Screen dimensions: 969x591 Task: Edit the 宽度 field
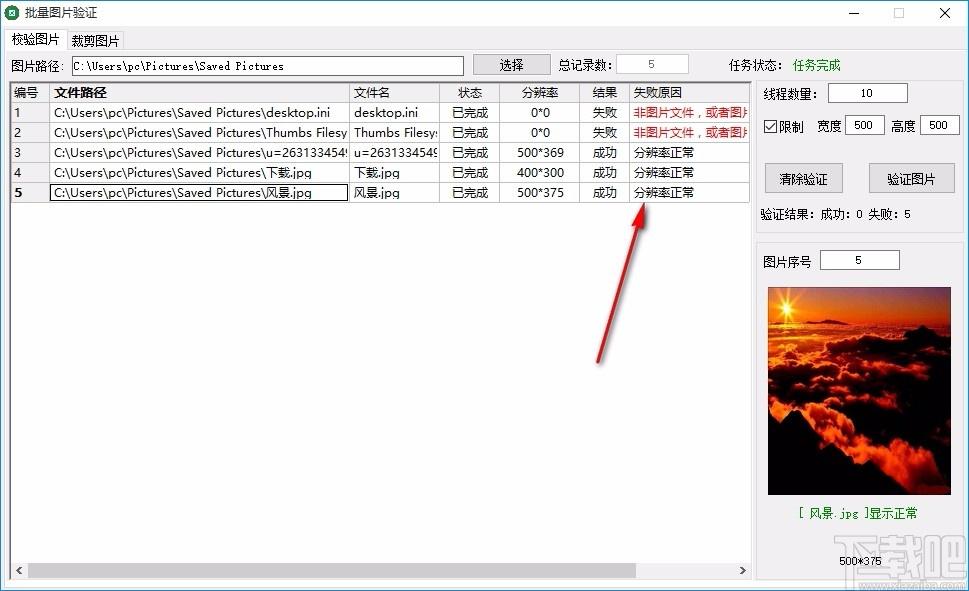864,125
